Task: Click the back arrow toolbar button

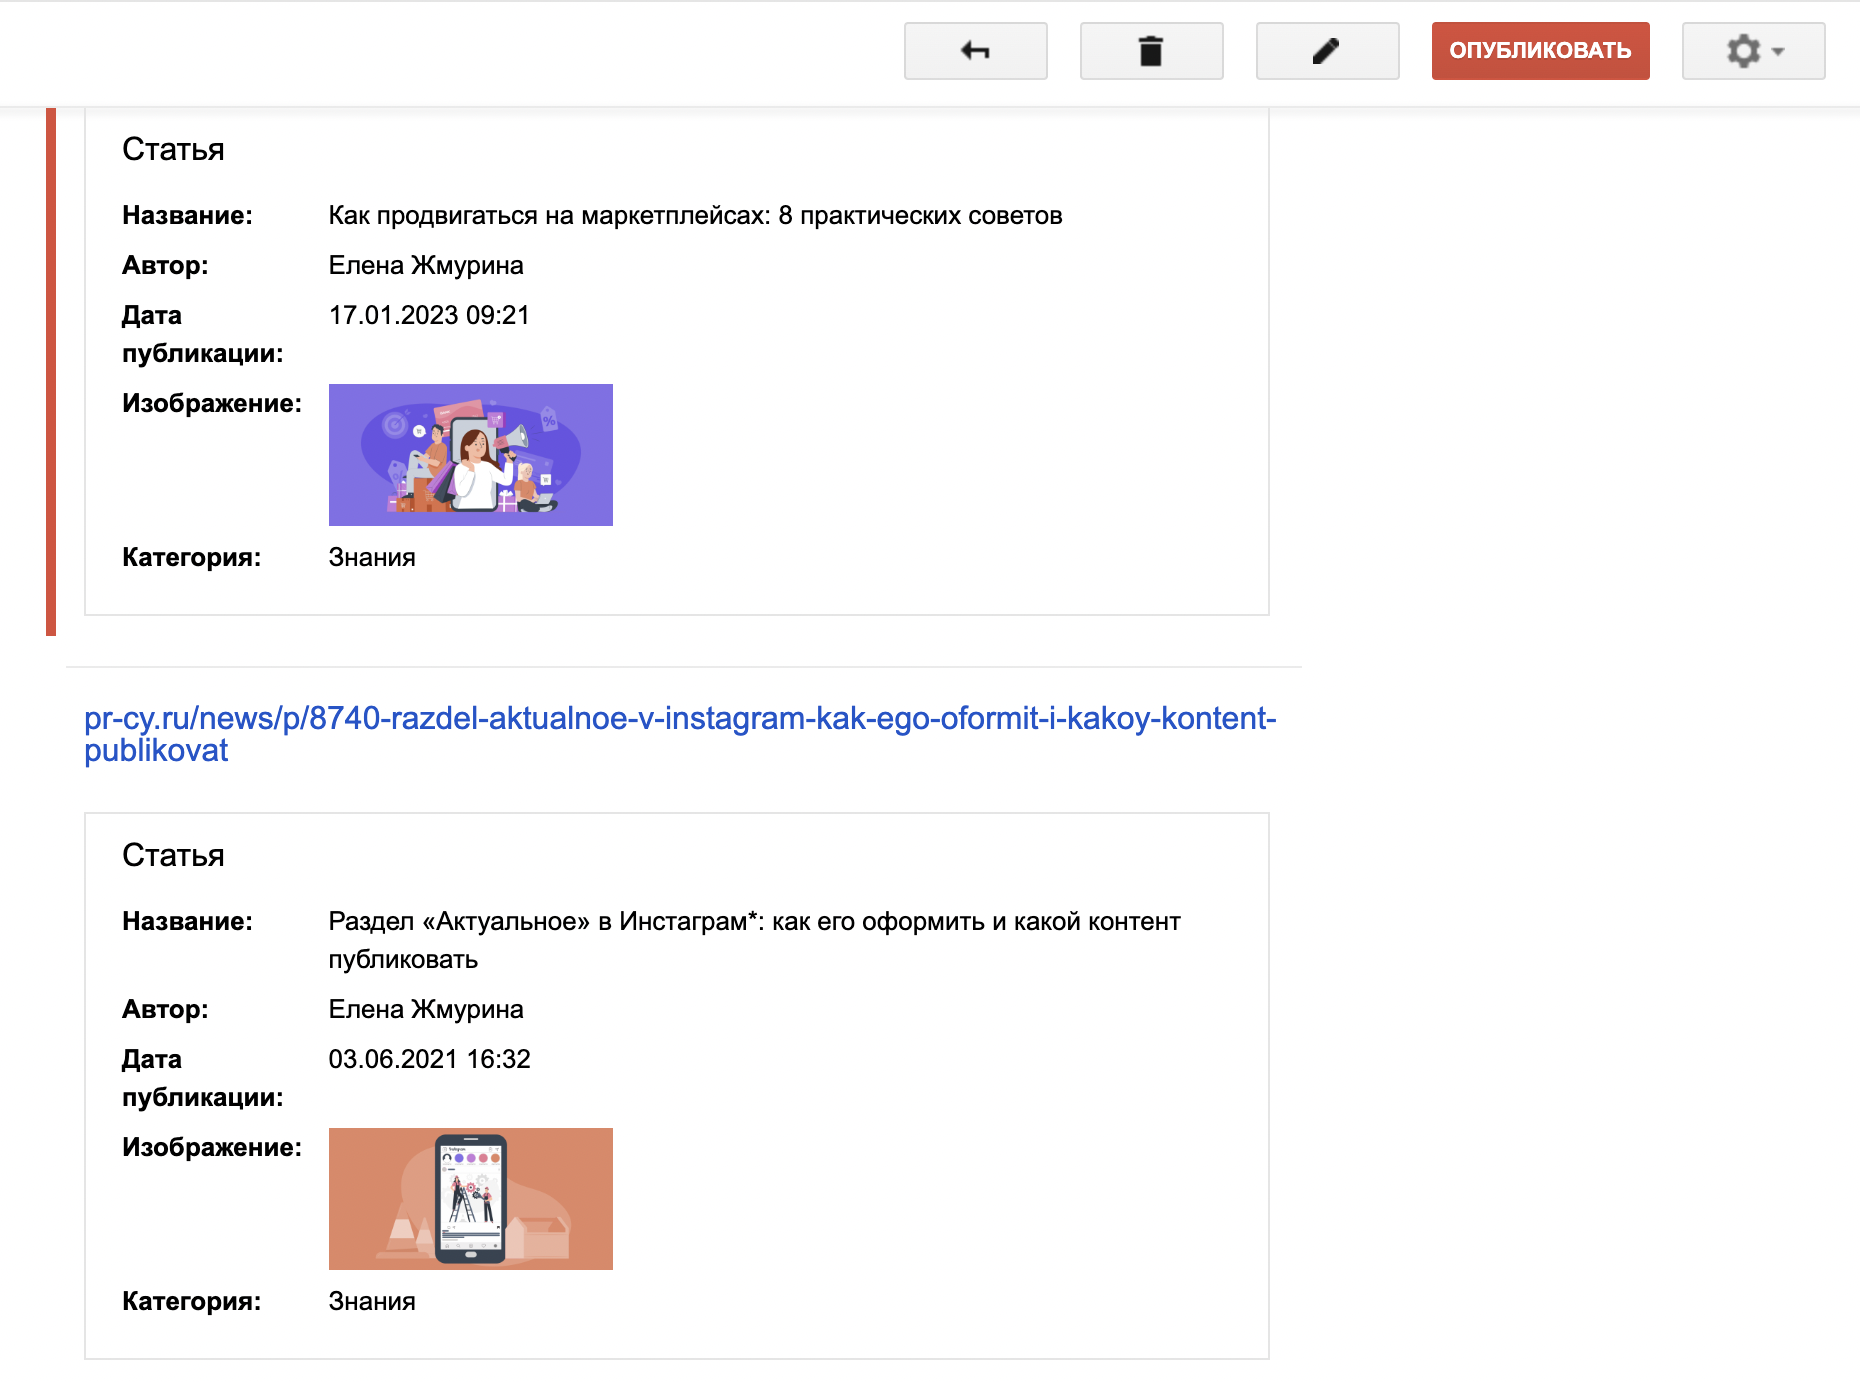Action: click(x=975, y=51)
